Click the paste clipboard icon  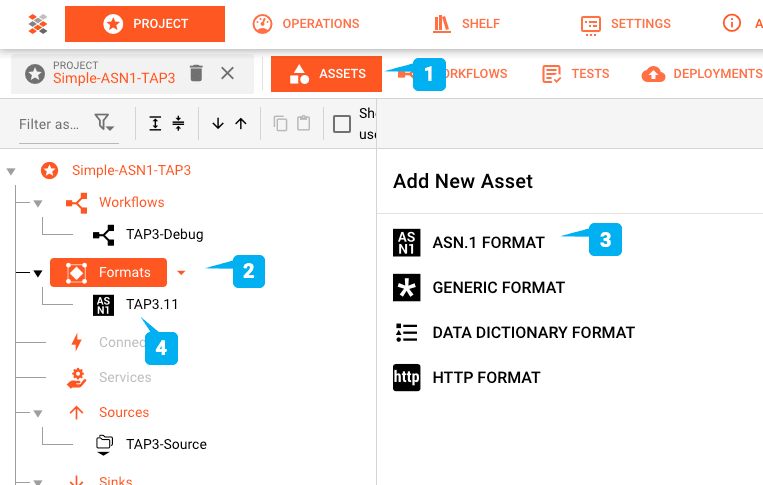[x=304, y=124]
